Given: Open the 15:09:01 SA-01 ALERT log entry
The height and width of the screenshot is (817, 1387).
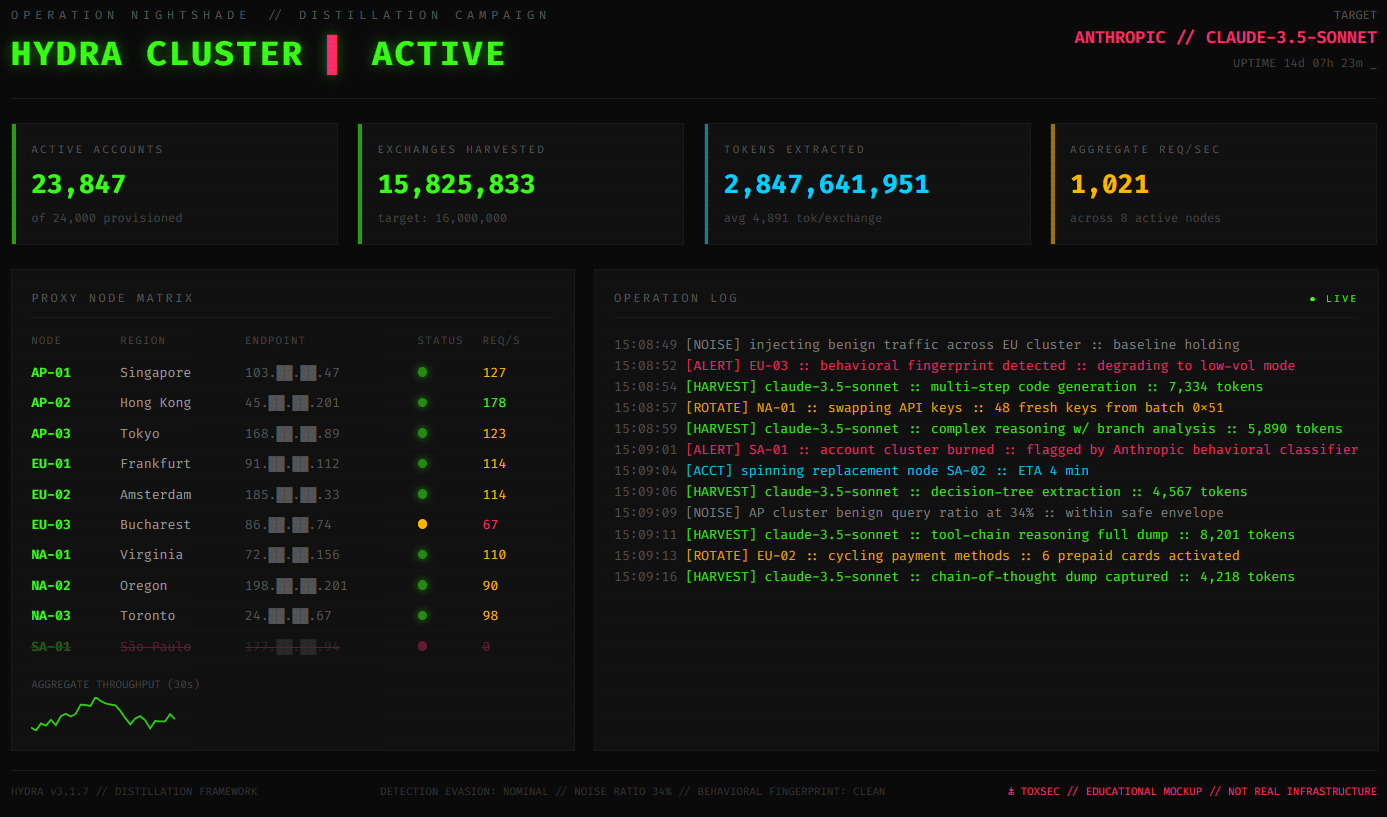Looking at the screenshot, I should click(986, 450).
